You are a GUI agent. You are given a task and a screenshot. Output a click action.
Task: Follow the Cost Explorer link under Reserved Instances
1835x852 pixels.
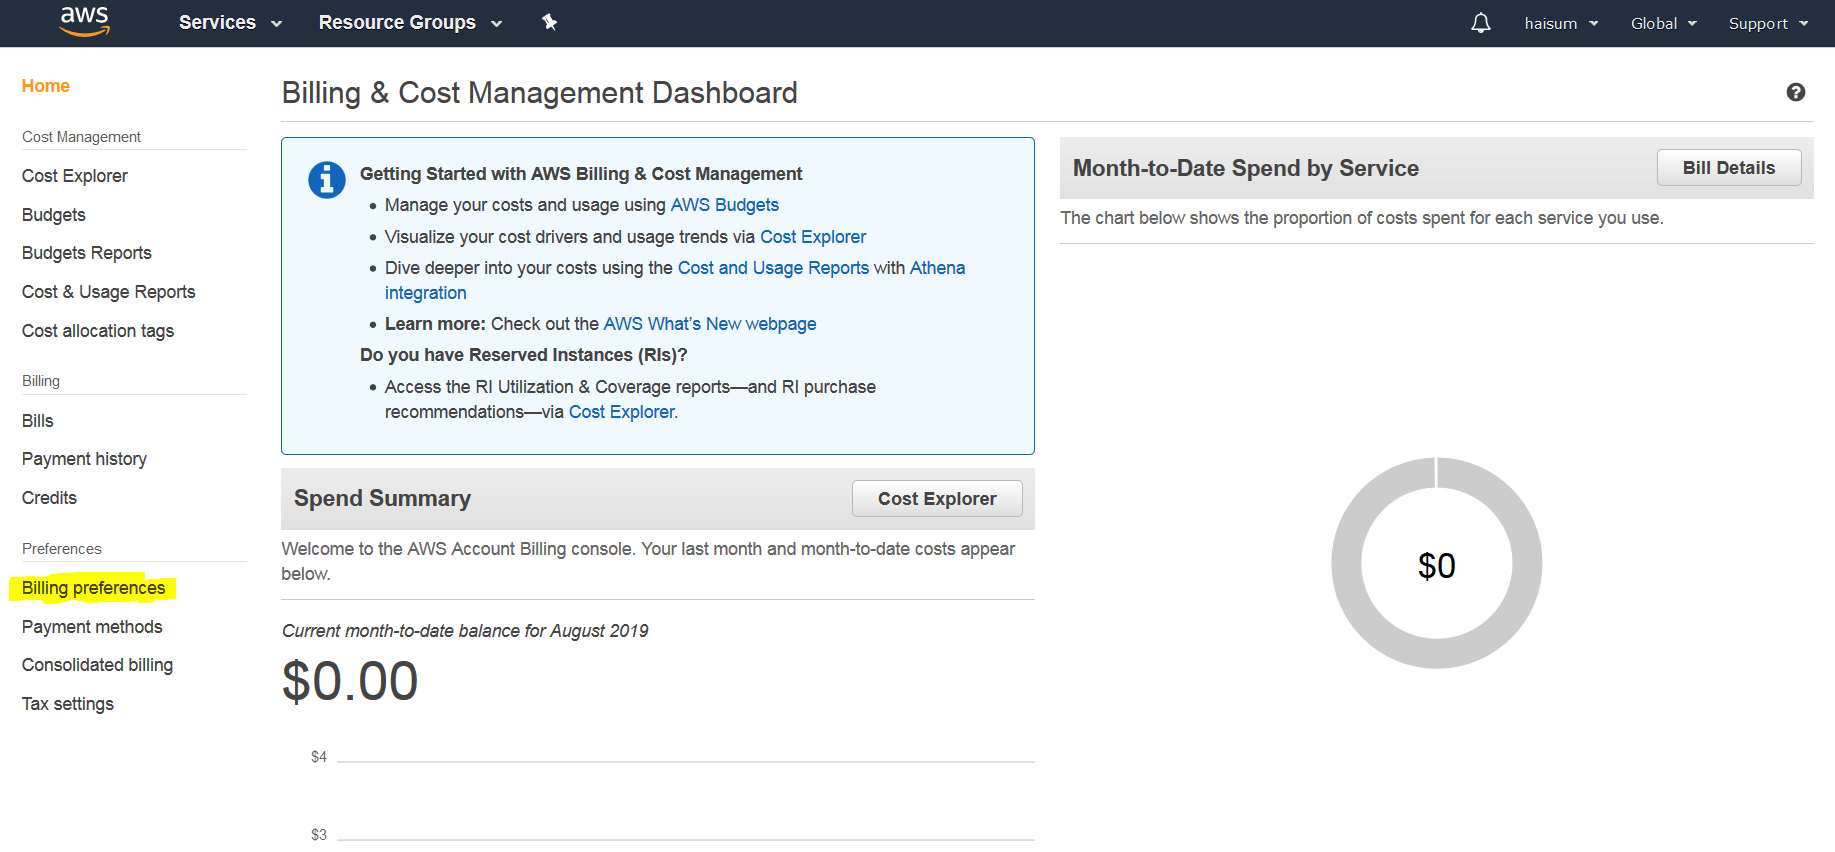coord(623,412)
